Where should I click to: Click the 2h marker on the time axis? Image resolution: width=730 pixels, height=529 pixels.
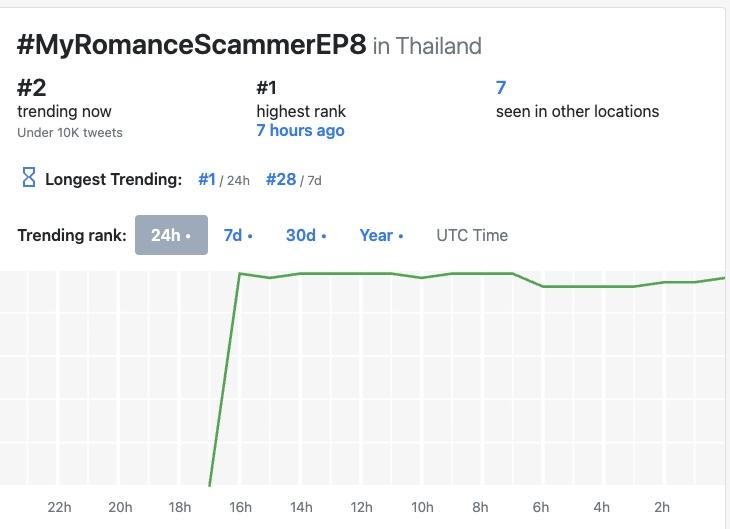pos(661,507)
